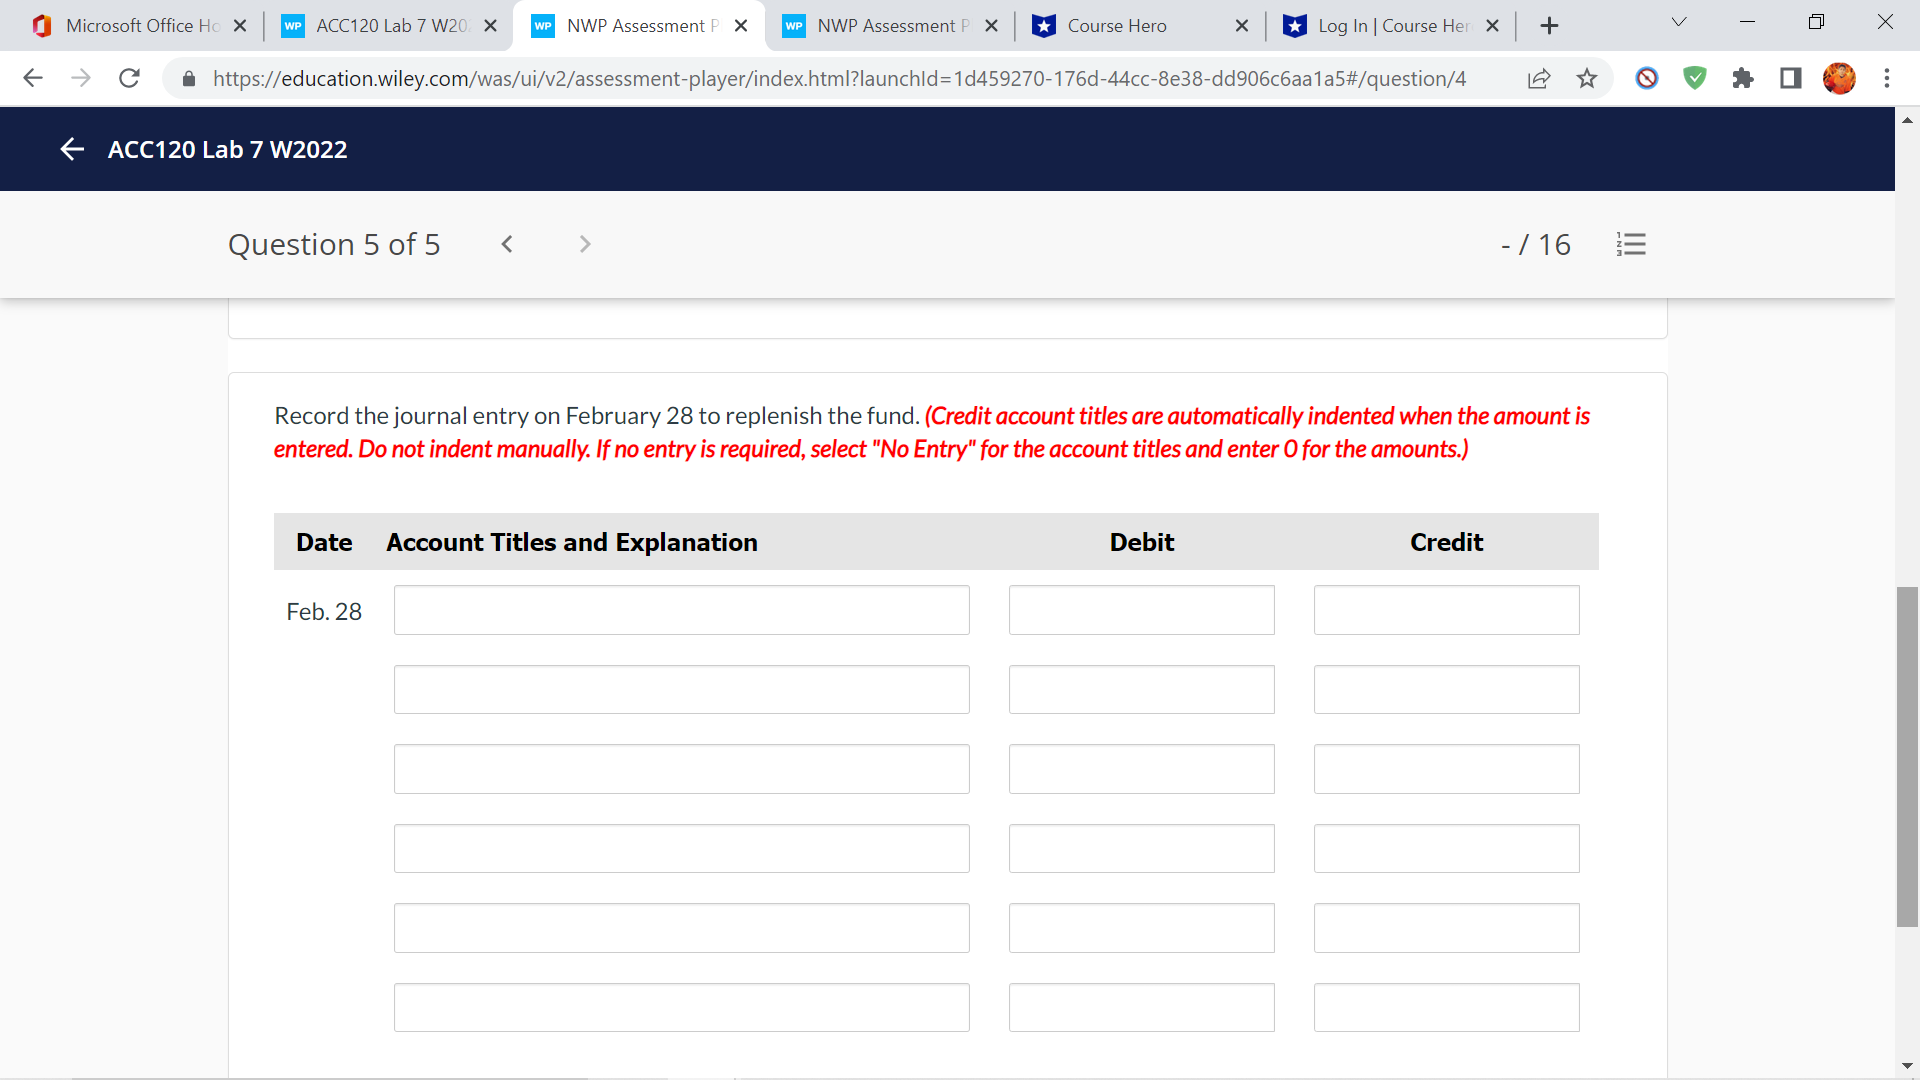Expand the tab search chevron
The height and width of the screenshot is (1080, 1920).
pyautogui.click(x=1678, y=21)
